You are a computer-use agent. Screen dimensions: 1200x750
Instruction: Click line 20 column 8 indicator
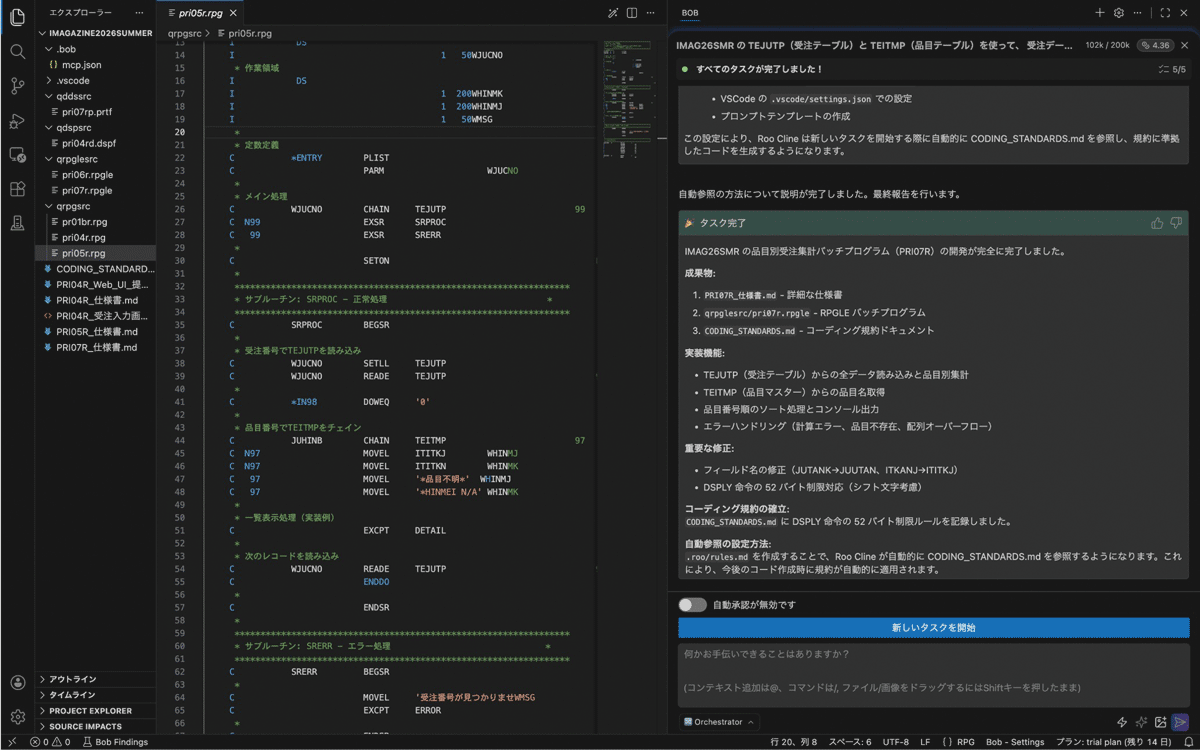pyautogui.click(x=794, y=742)
